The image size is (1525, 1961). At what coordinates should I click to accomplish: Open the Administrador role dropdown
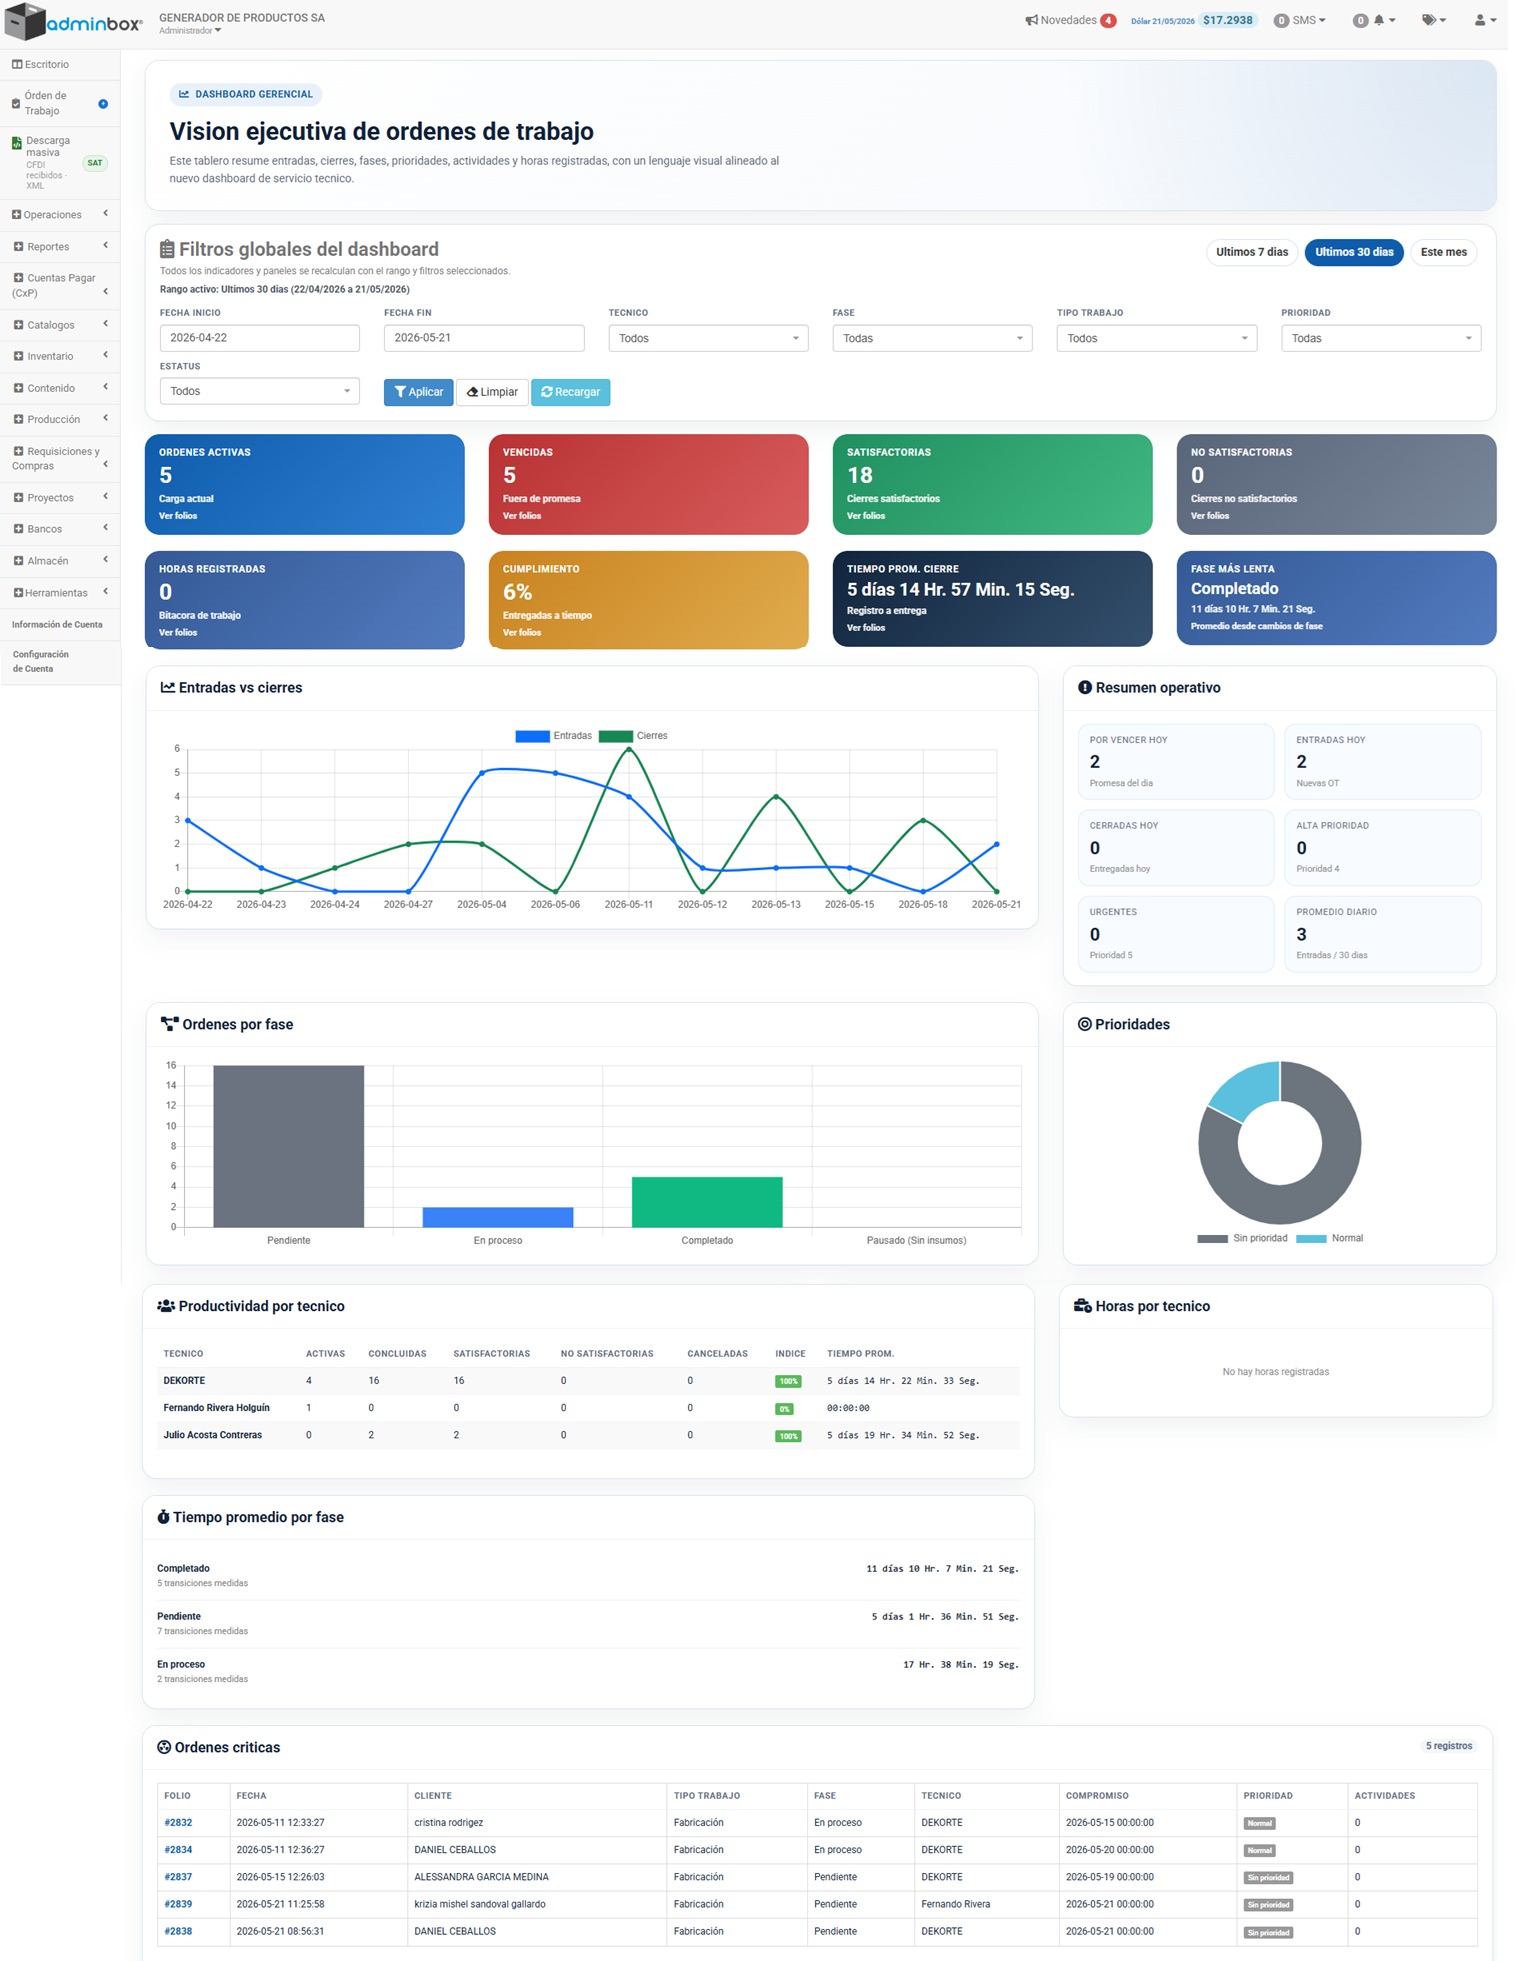pos(190,31)
